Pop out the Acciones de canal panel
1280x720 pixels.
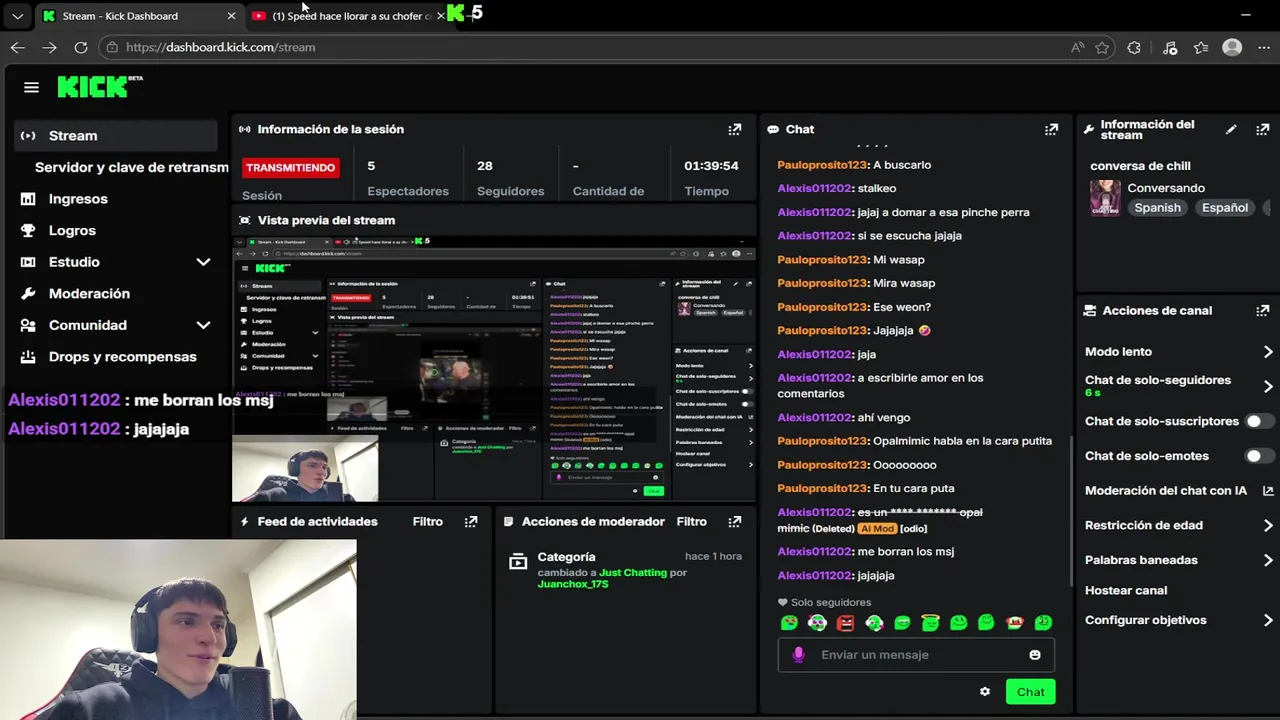[x=1263, y=311]
